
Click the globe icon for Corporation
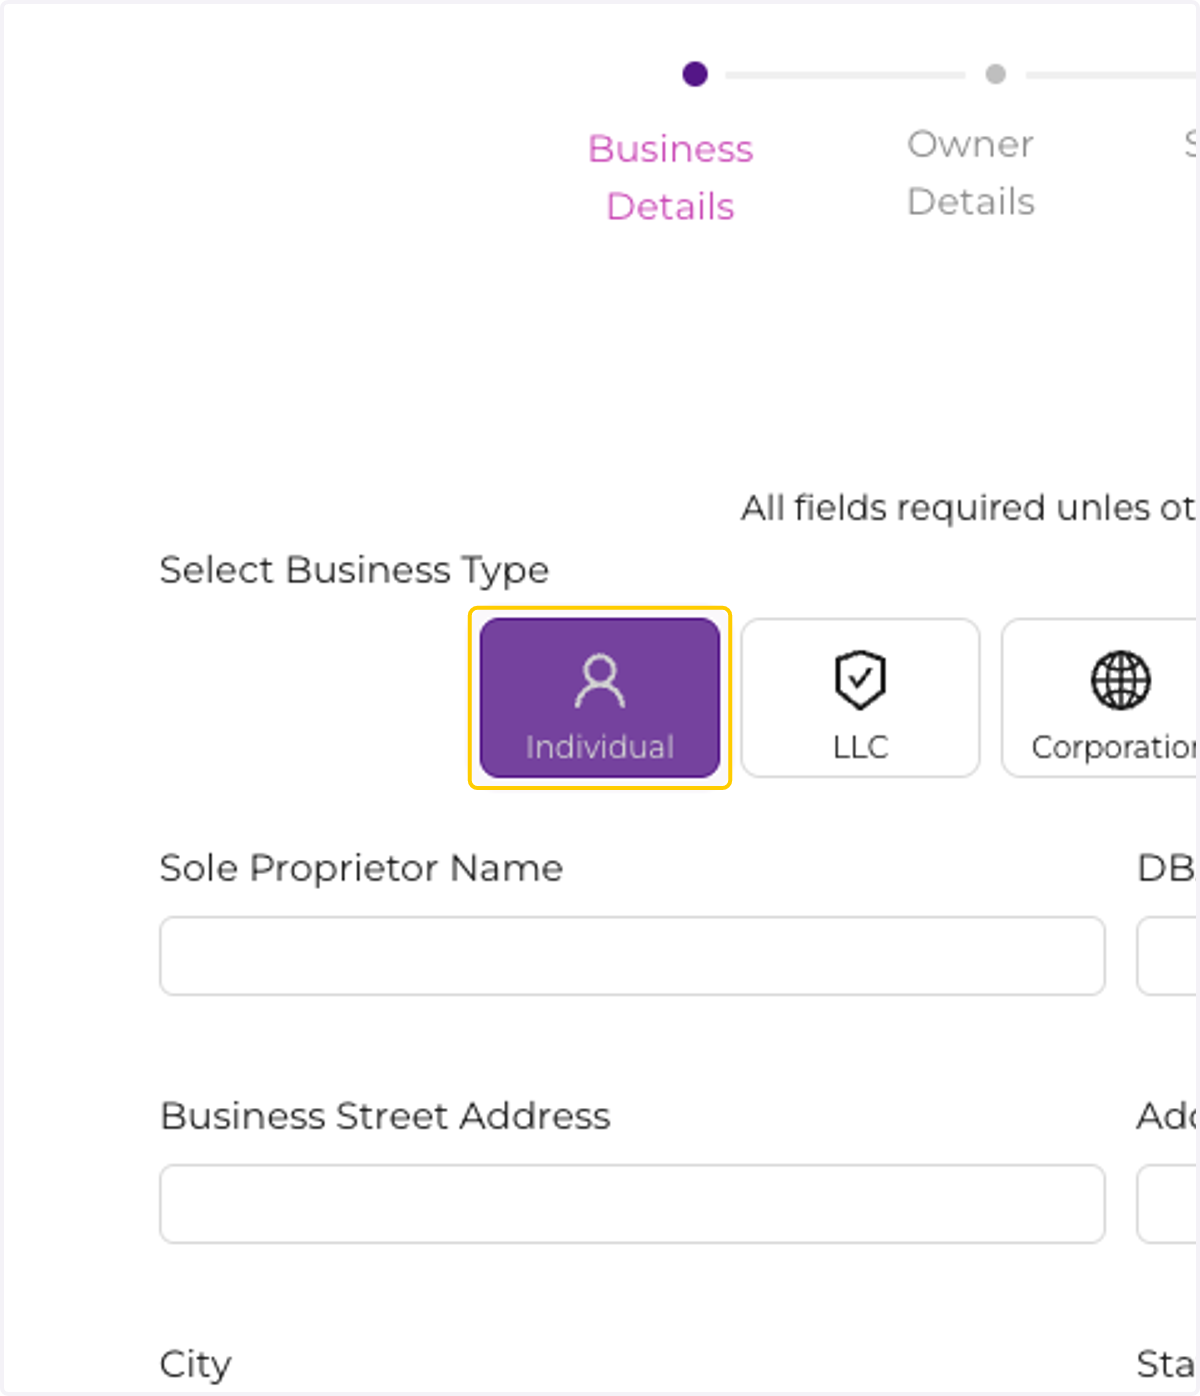1120,680
